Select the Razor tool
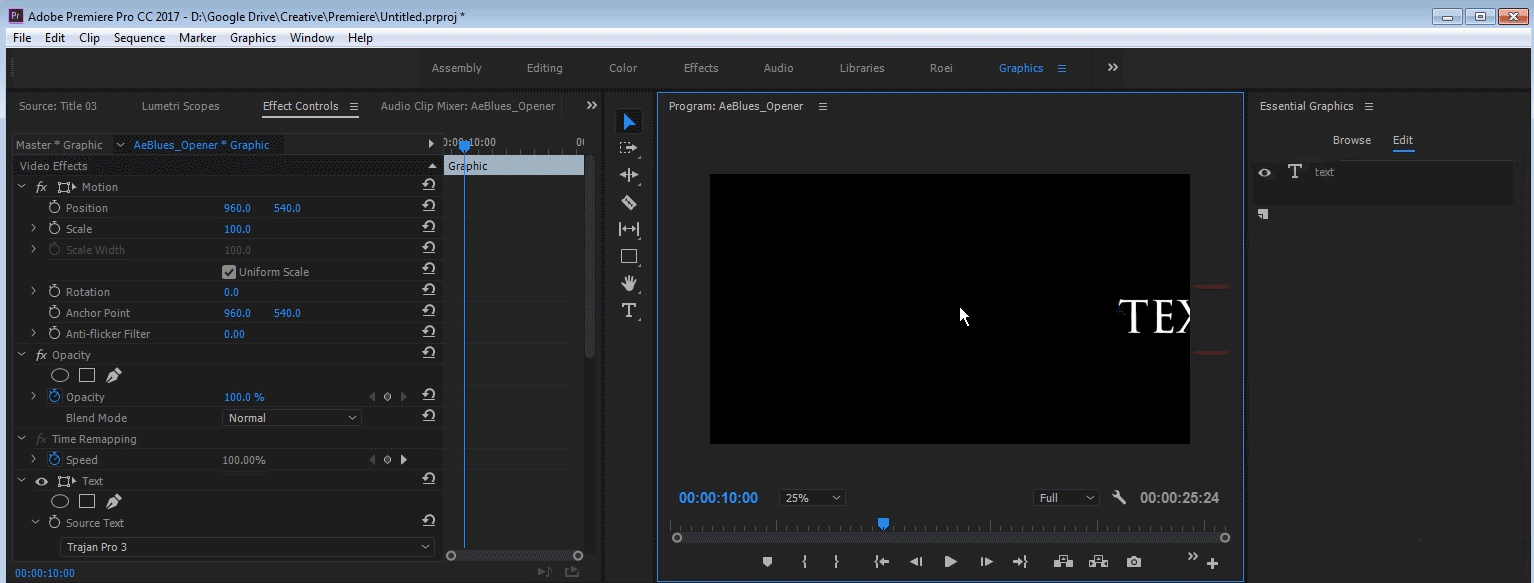1534x583 pixels. point(629,202)
